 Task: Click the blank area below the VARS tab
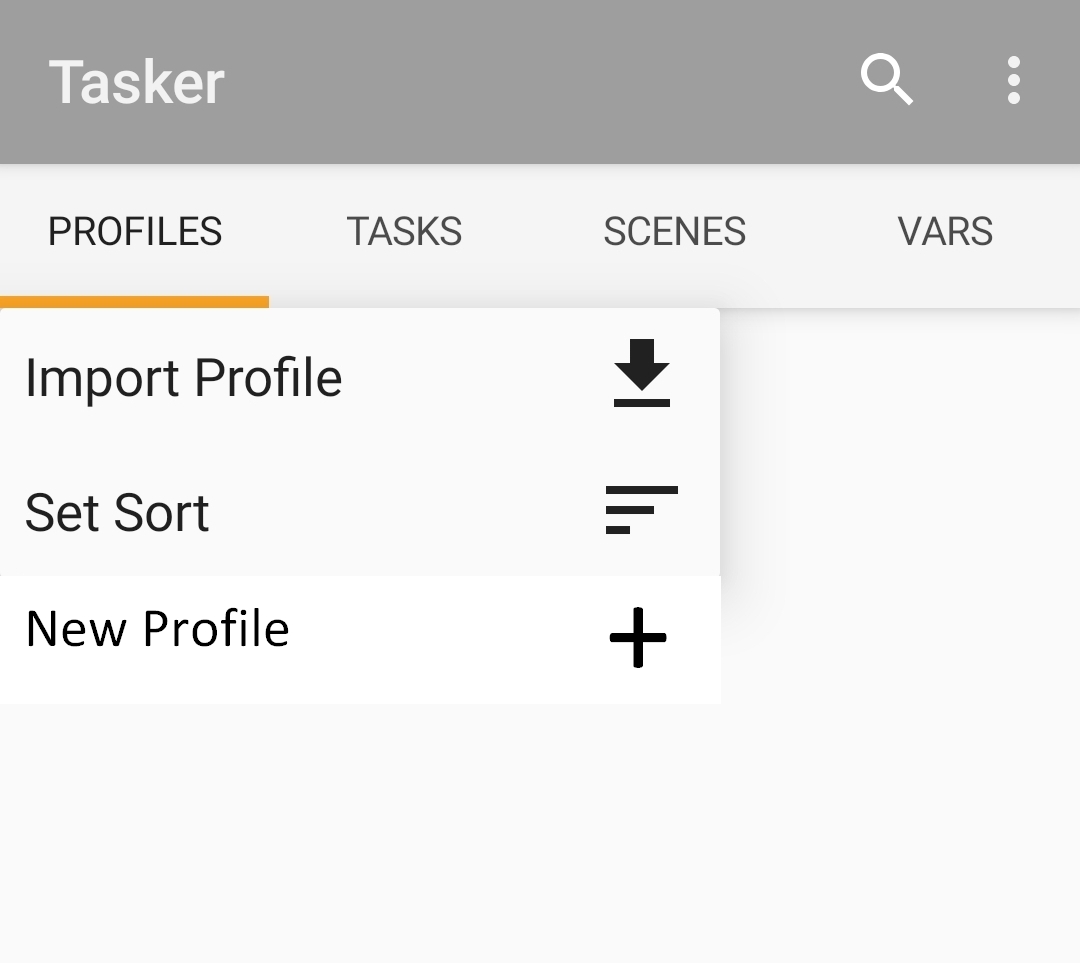[945, 400]
